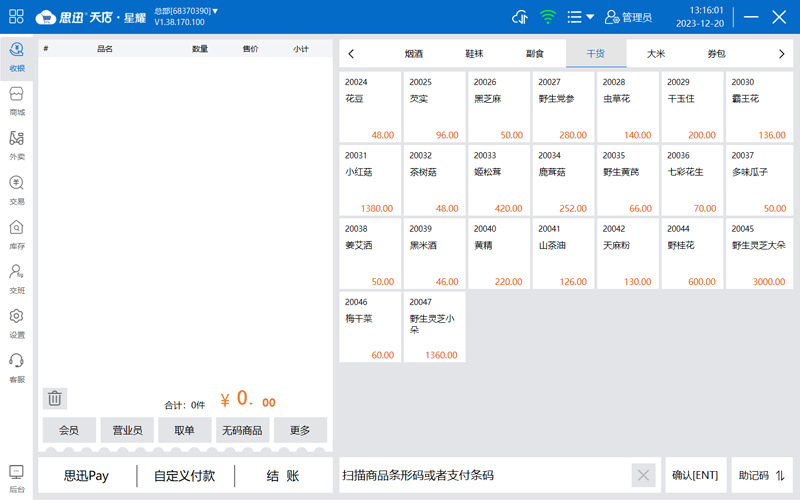Click the 小计 subtotal column header
The width and height of the screenshot is (800, 500).
pos(301,49)
